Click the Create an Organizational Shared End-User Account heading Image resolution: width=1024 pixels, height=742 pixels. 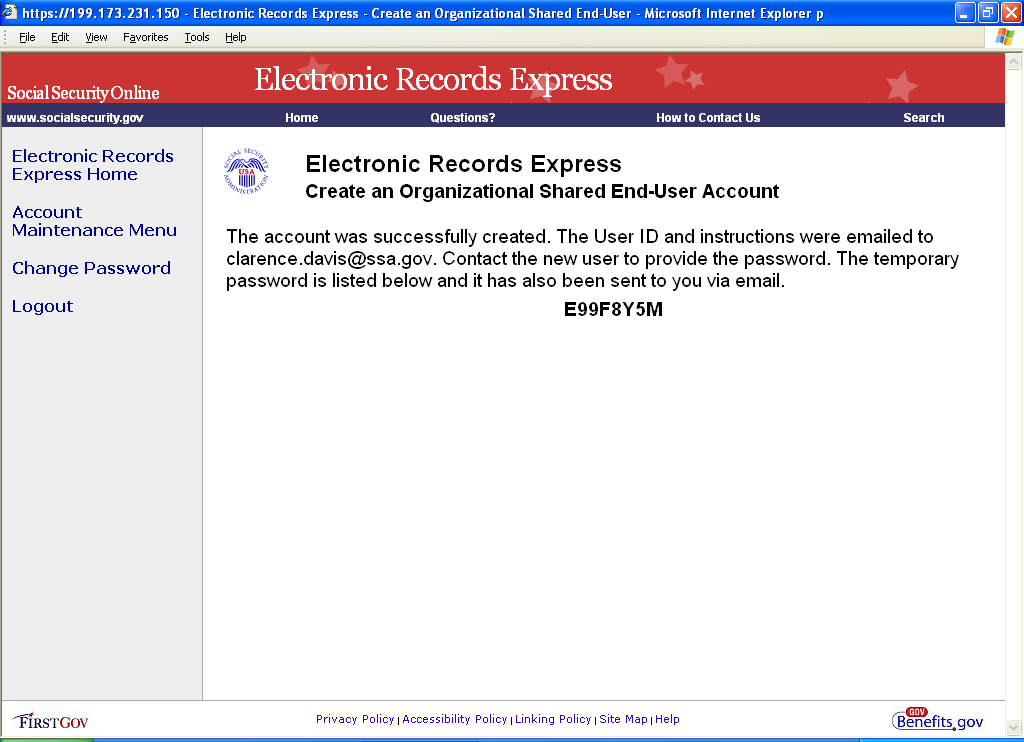click(542, 191)
